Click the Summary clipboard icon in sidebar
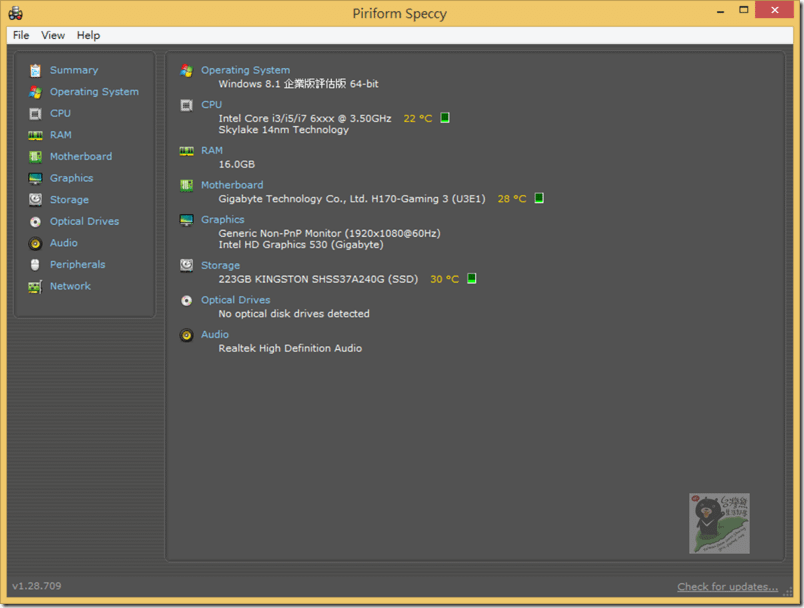This screenshot has width=804, height=608. click(x=35, y=70)
